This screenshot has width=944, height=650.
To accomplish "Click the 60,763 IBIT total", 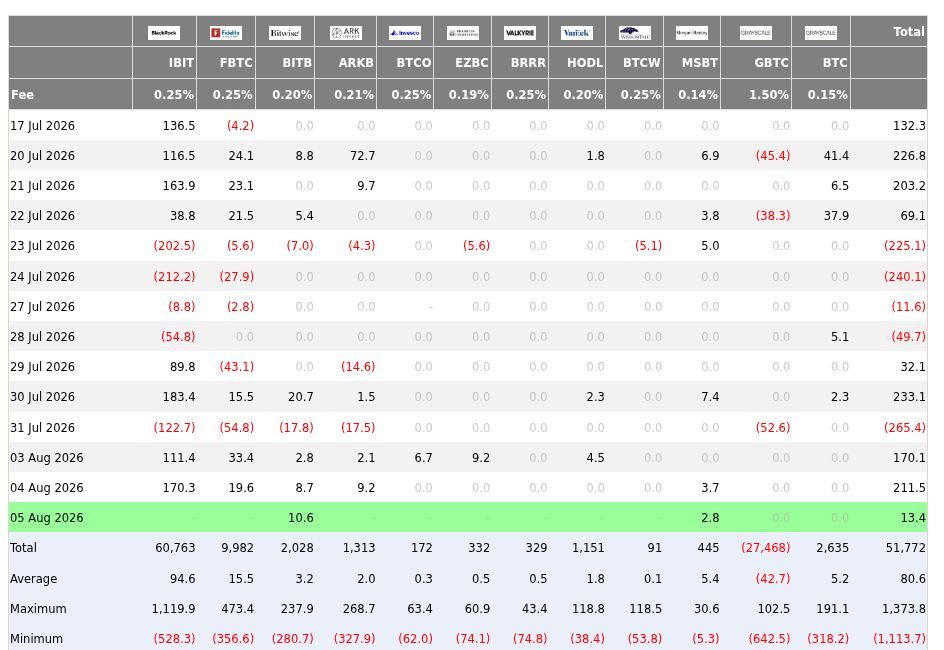I will pyautogui.click(x=175, y=548).
